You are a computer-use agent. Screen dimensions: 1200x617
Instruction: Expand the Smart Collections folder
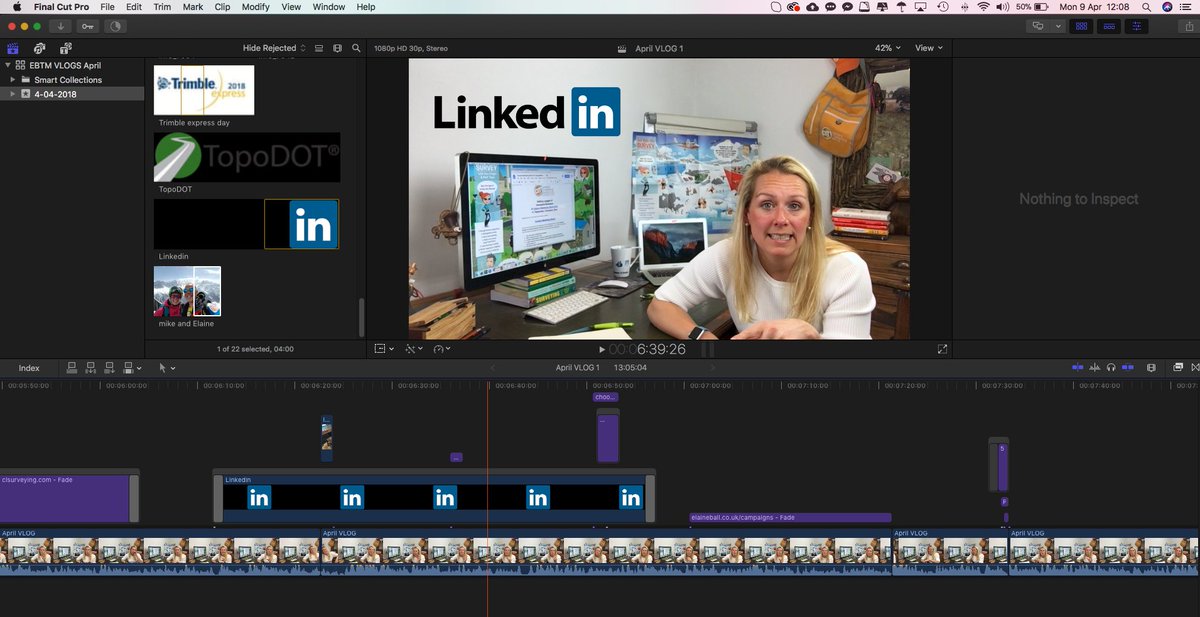13,80
